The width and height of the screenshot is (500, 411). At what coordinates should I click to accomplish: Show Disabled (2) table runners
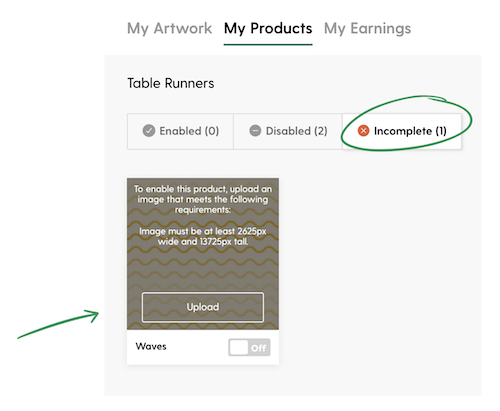[288, 131]
